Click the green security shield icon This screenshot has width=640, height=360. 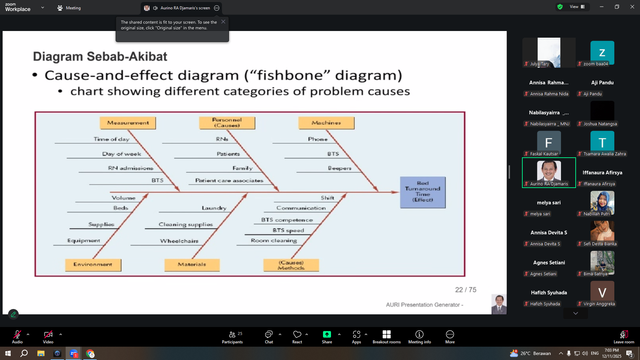pyautogui.click(x=560, y=7)
